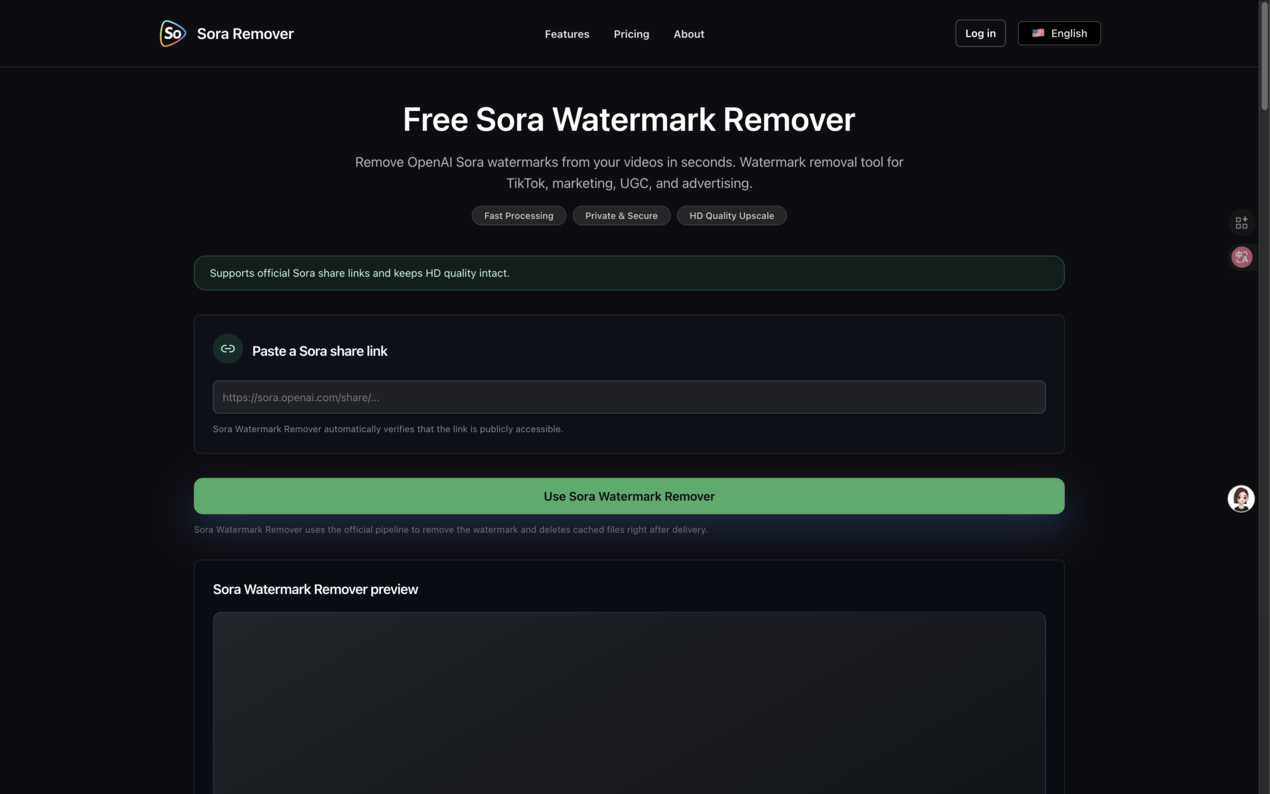The height and width of the screenshot is (794, 1270).
Task: Click the Sora Watermark Remover preview area
Action: pos(629,700)
